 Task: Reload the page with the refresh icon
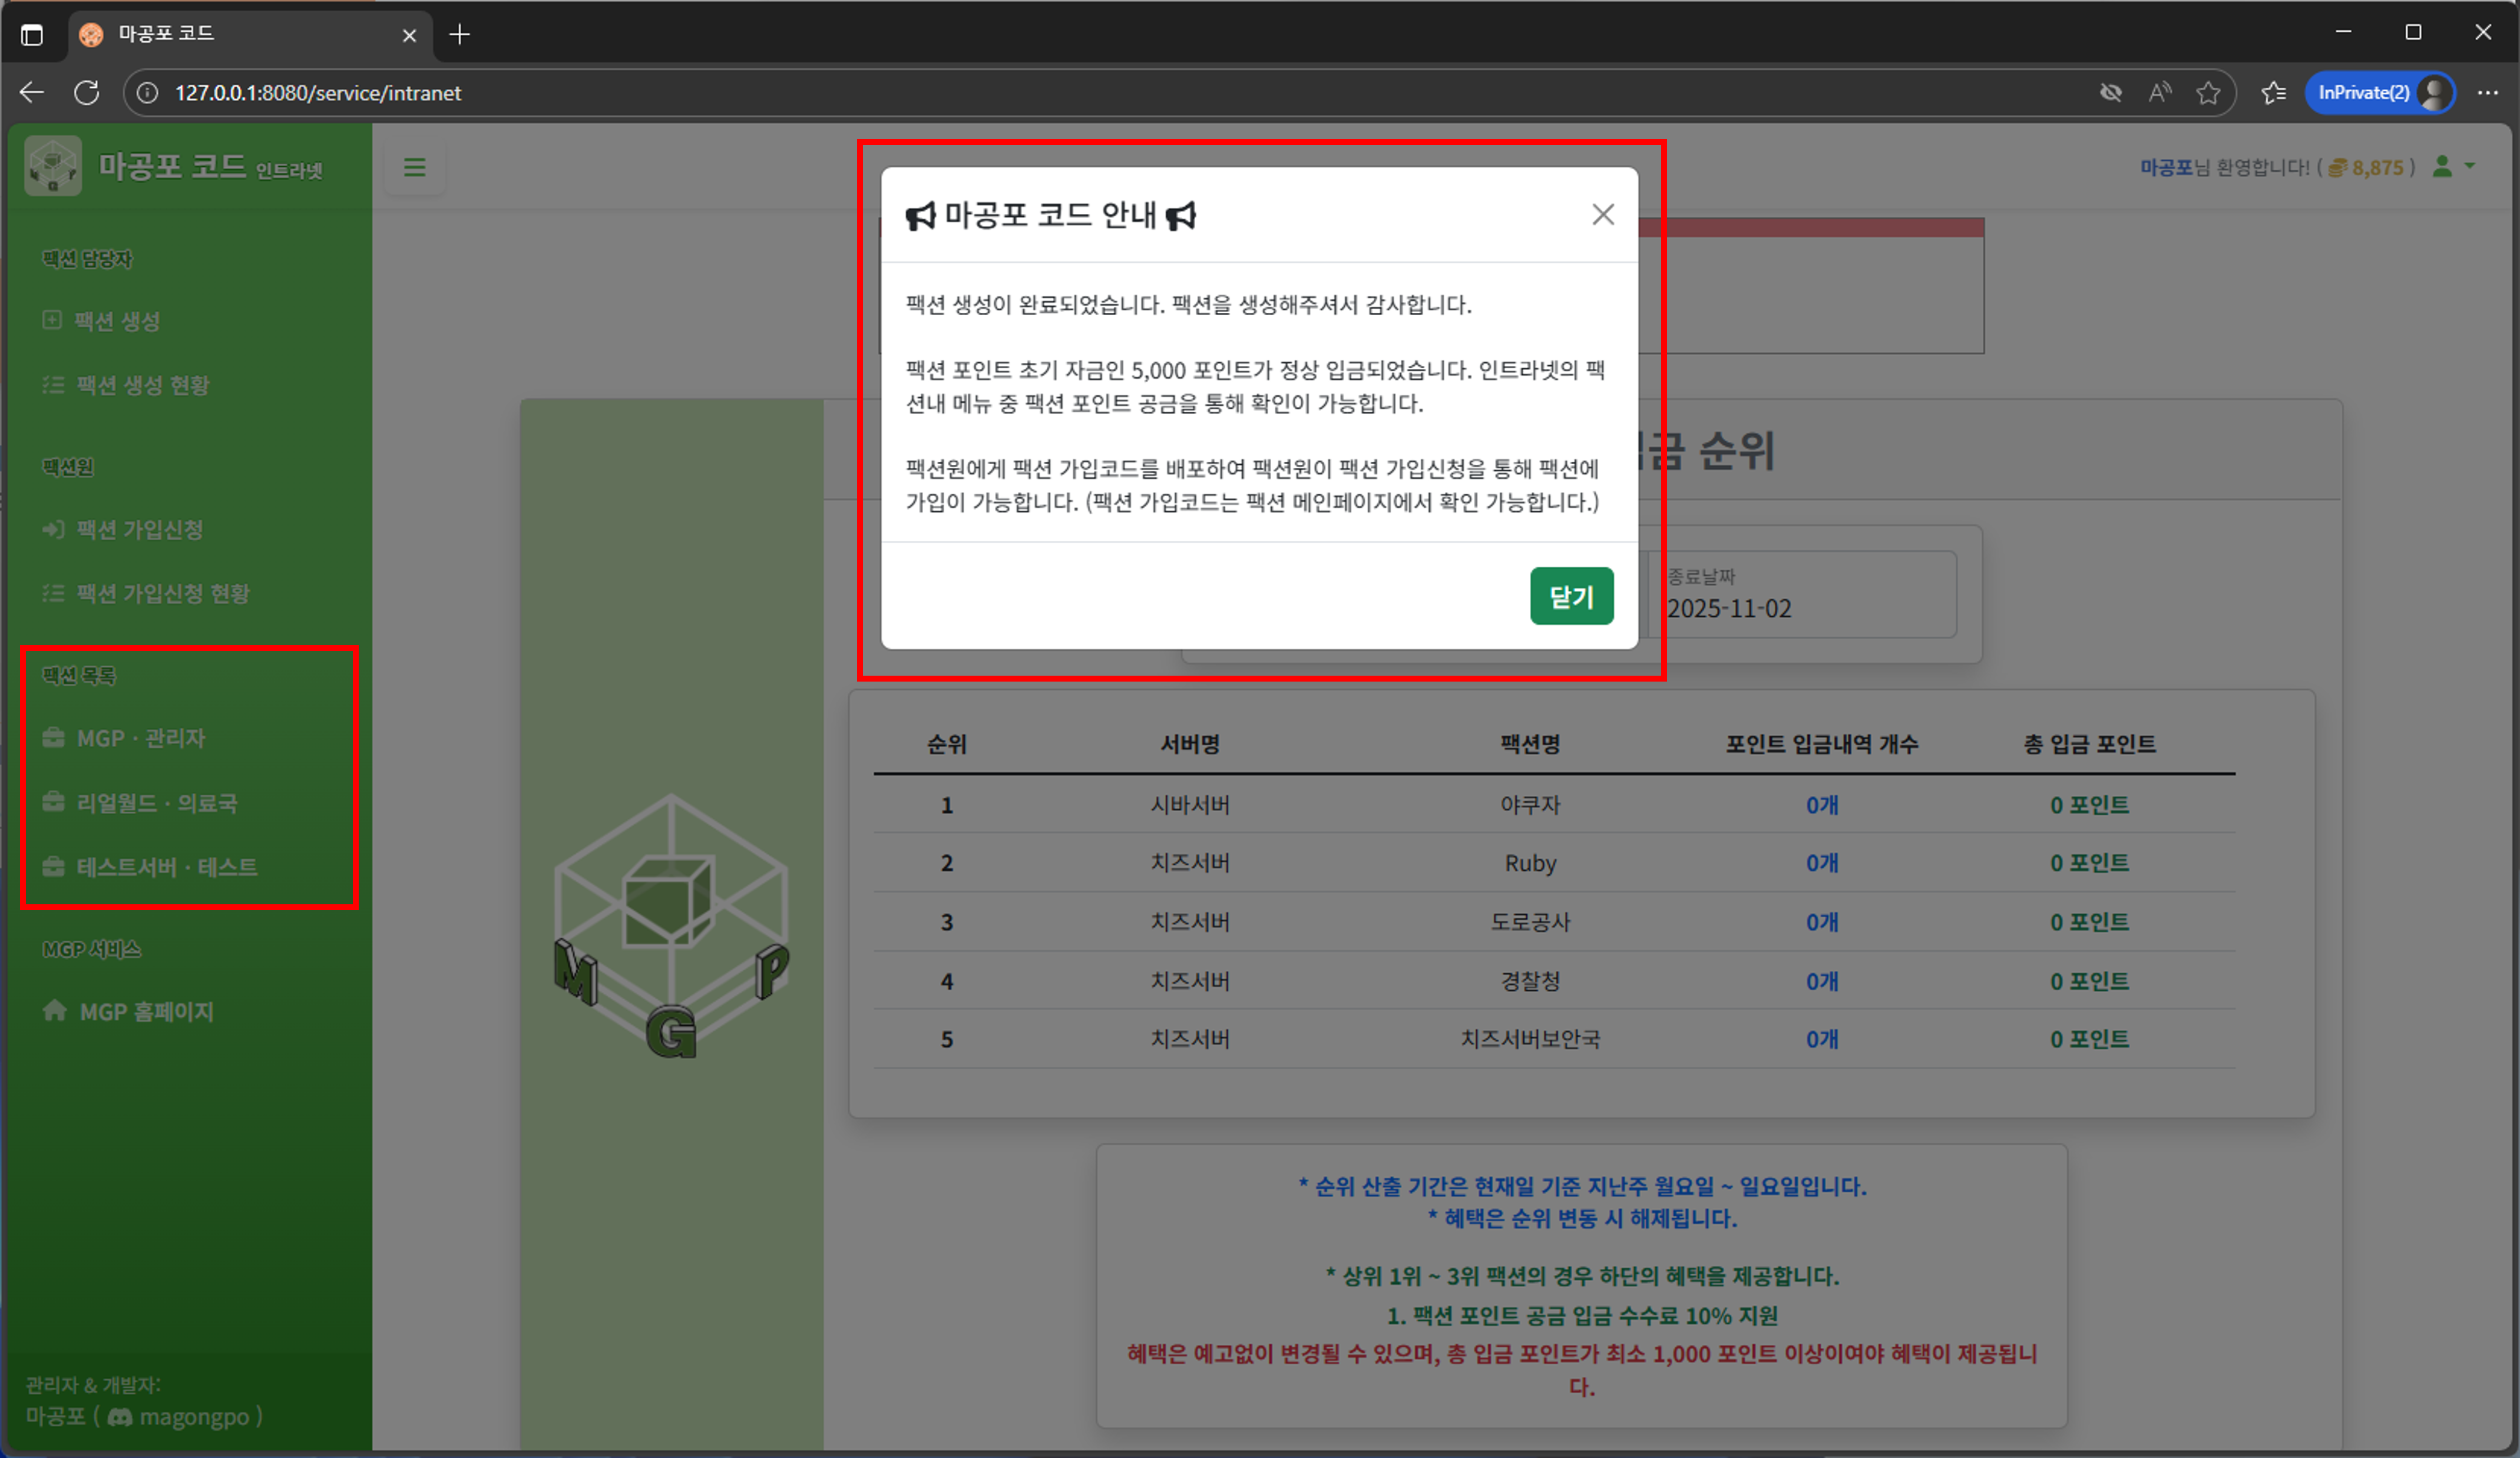(x=87, y=92)
